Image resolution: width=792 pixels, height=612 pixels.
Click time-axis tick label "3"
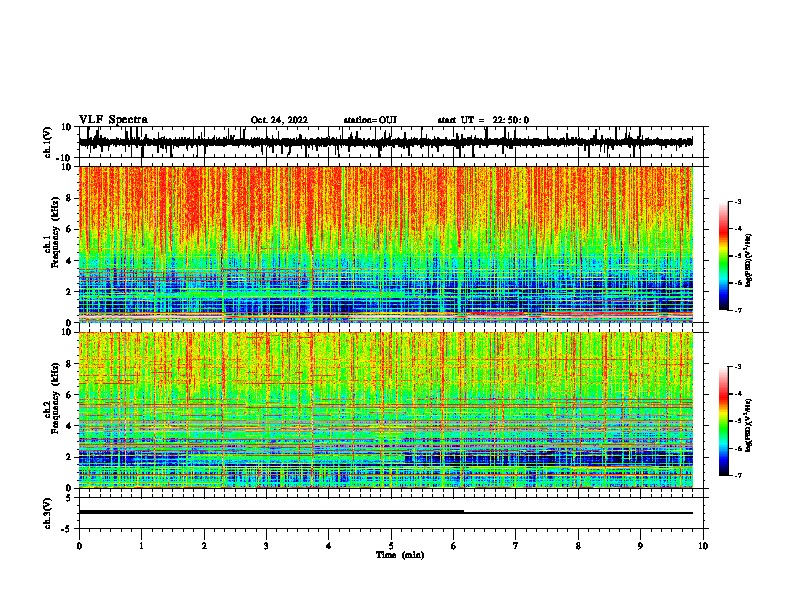[266, 546]
